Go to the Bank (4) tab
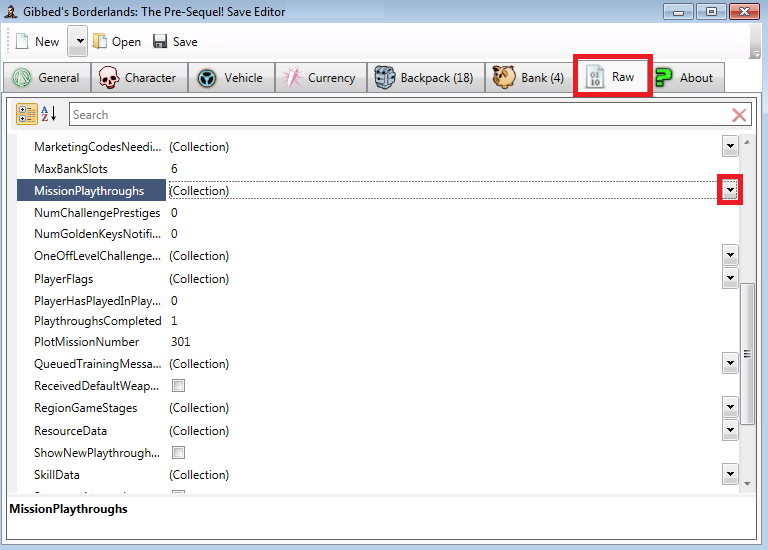The image size is (768, 550). pos(529,77)
